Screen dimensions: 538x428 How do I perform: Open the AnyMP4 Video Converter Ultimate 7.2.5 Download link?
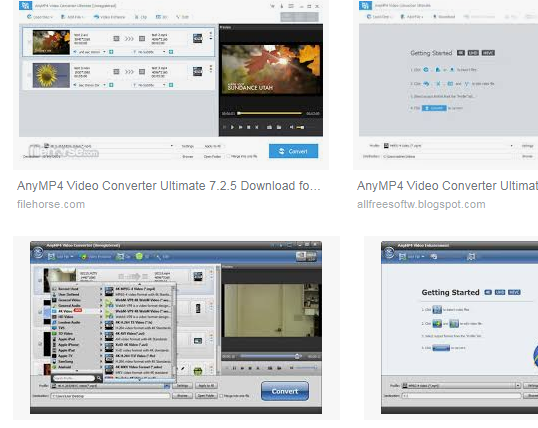(168, 186)
